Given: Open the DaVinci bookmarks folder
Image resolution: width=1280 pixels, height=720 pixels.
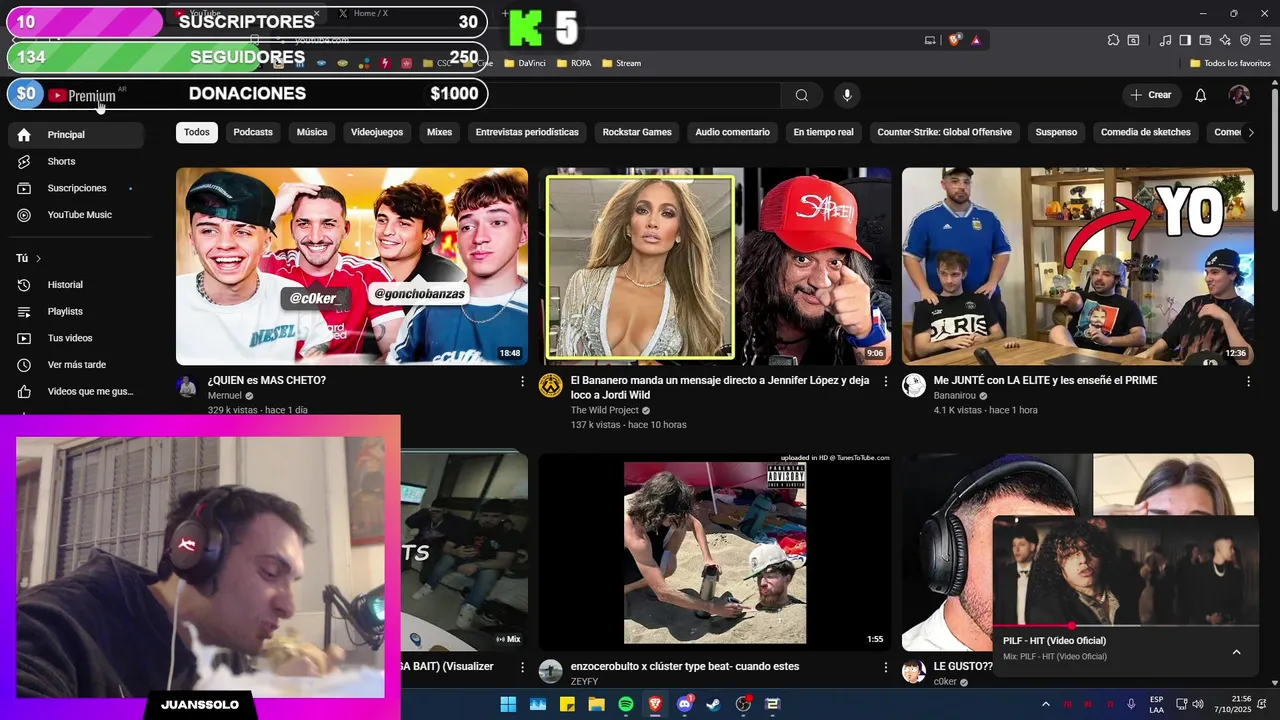Looking at the screenshot, I should pos(525,63).
